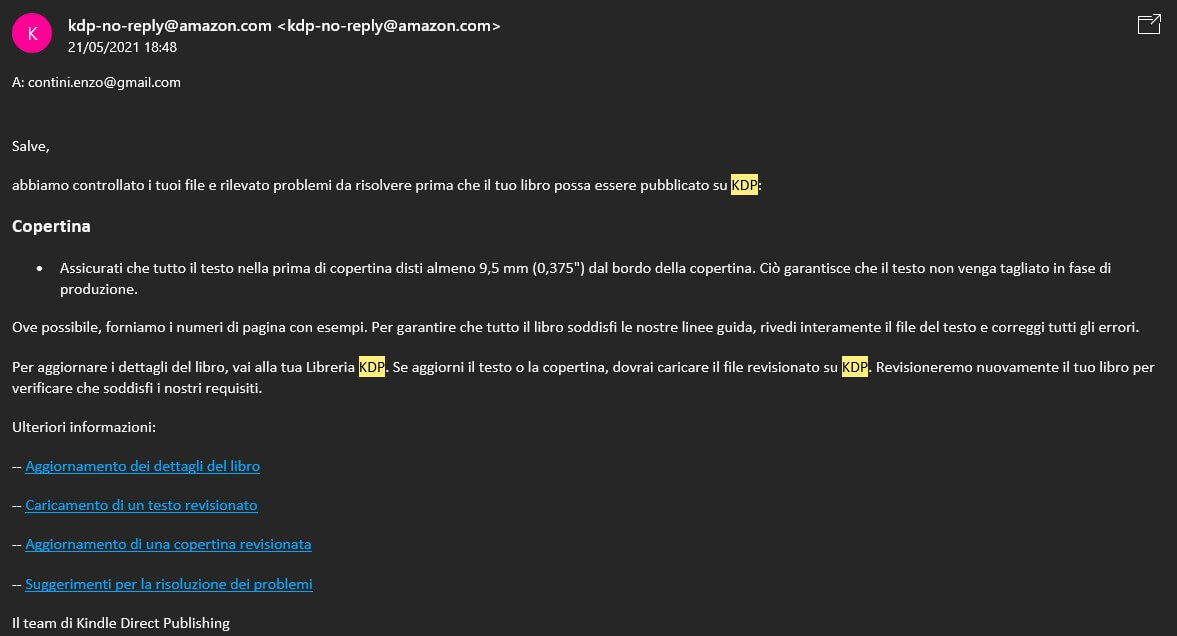The width and height of the screenshot is (1177, 636).
Task: Click the paragraph starting 'Ove possibile'
Action: 400,327
